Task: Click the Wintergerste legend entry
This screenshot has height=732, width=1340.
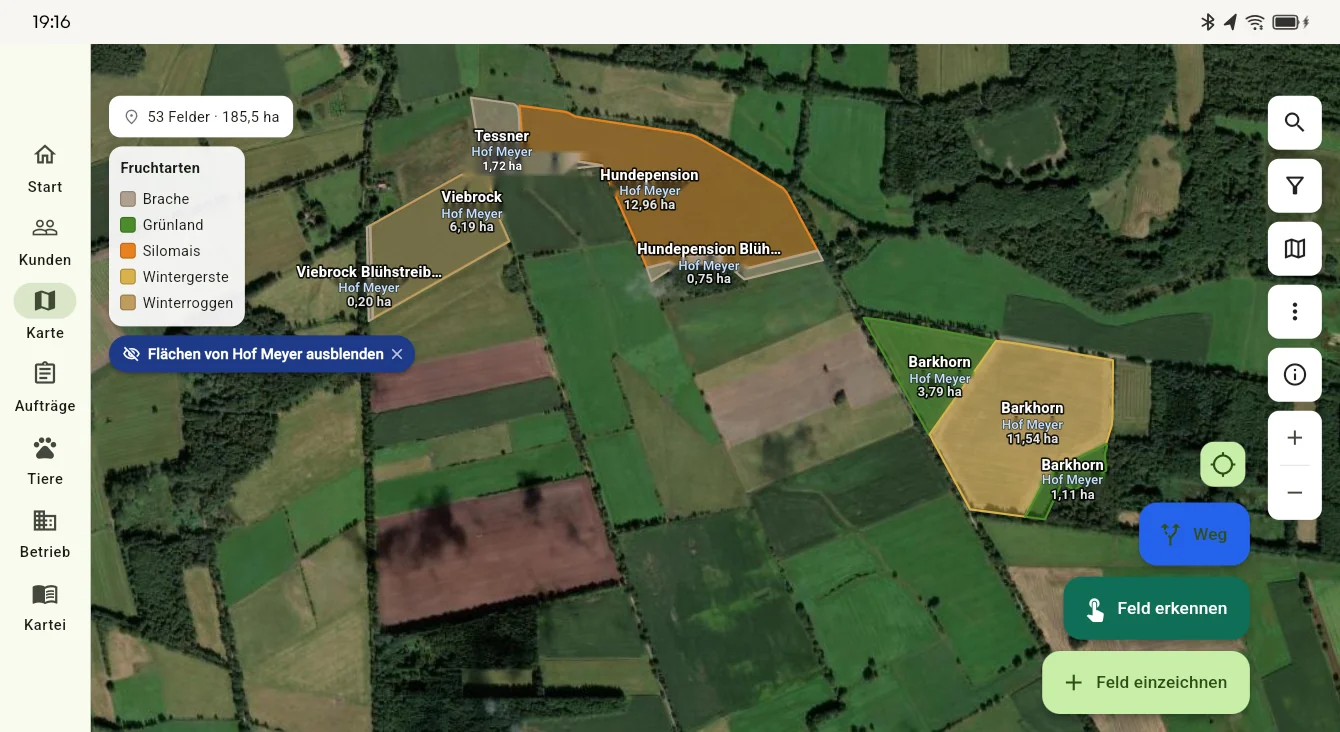Action: [175, 277]
